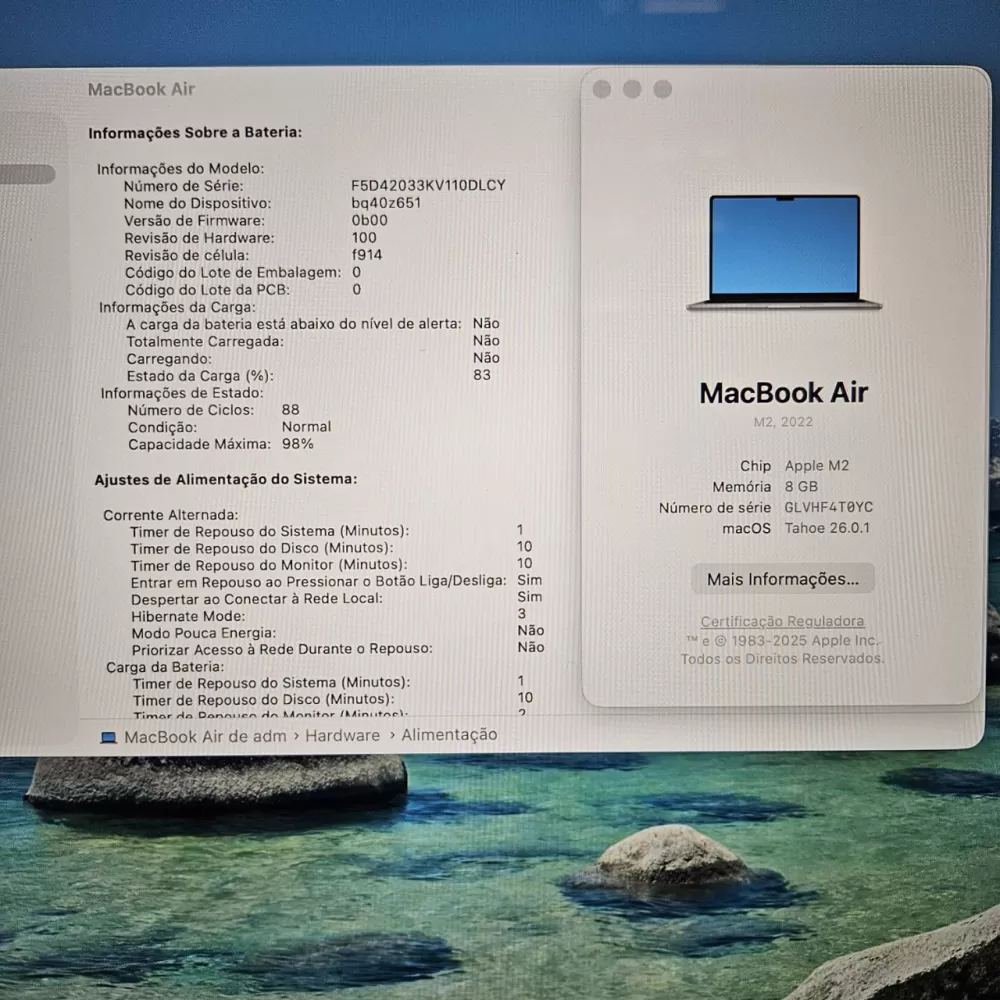Click the macOS Tahoe 26.0.1 version text
1000x1000 pixels.
[x=827, y=528]
